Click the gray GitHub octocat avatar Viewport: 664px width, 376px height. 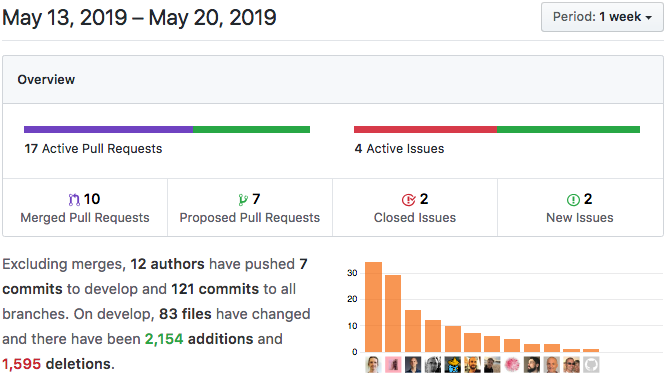pos(591,365)
